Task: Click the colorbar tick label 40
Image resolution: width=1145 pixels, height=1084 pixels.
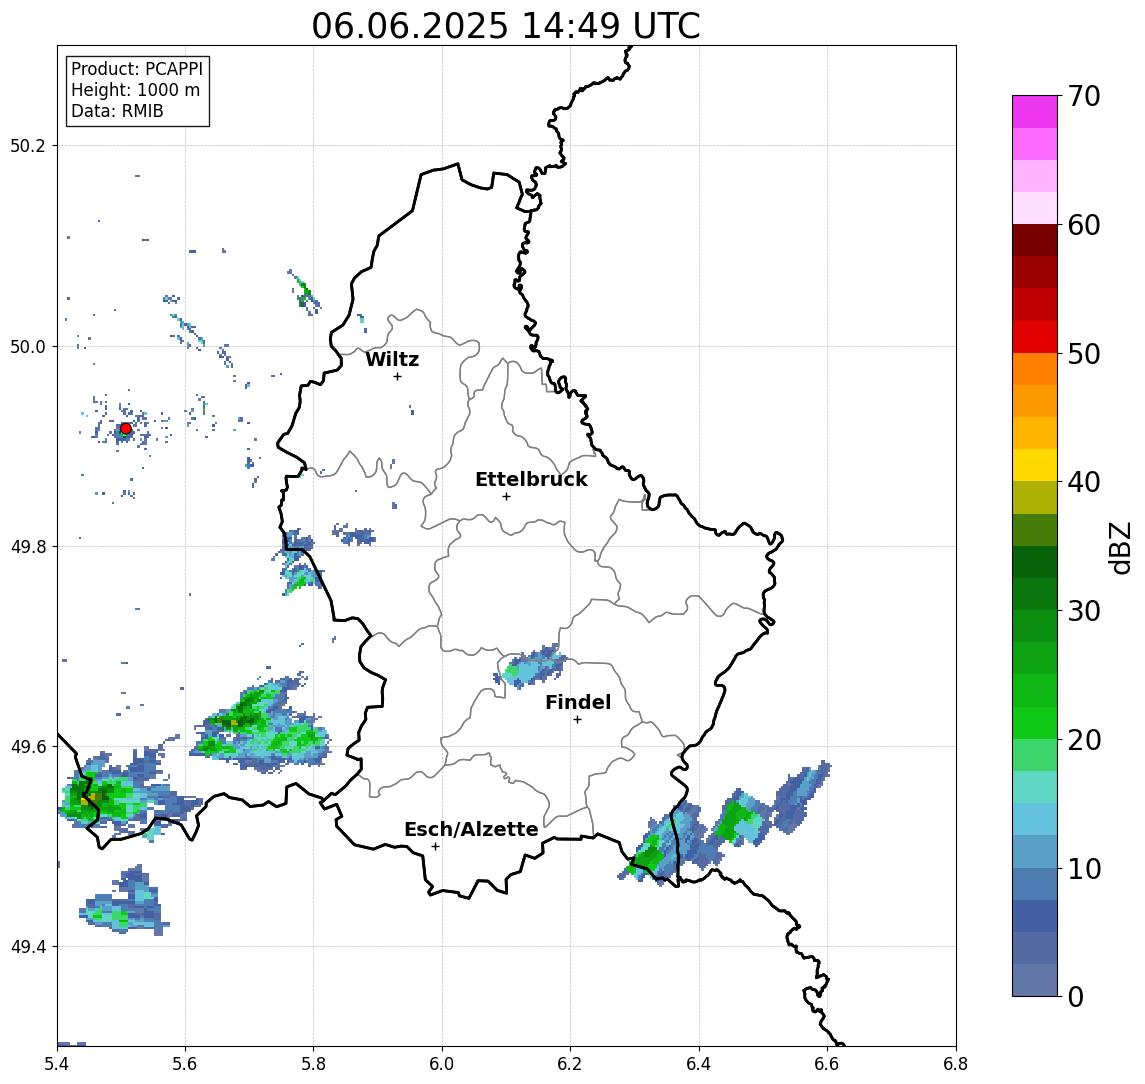Action: [x=1084, y=482]
